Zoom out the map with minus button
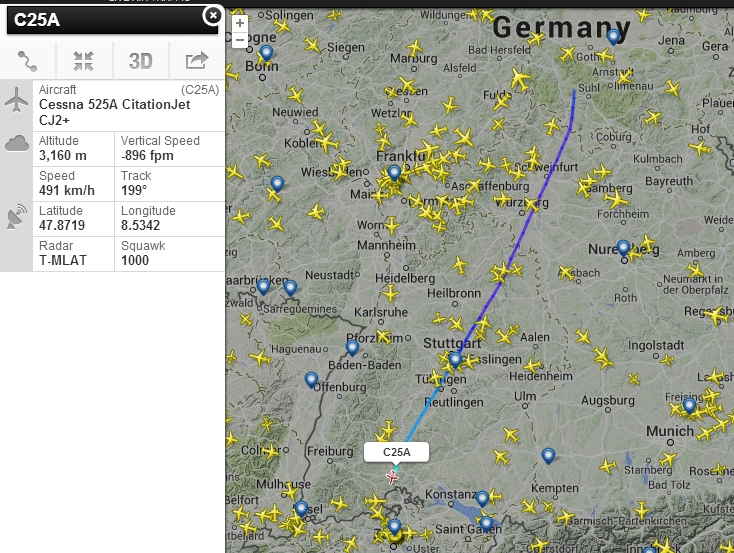 click(240, 39)
